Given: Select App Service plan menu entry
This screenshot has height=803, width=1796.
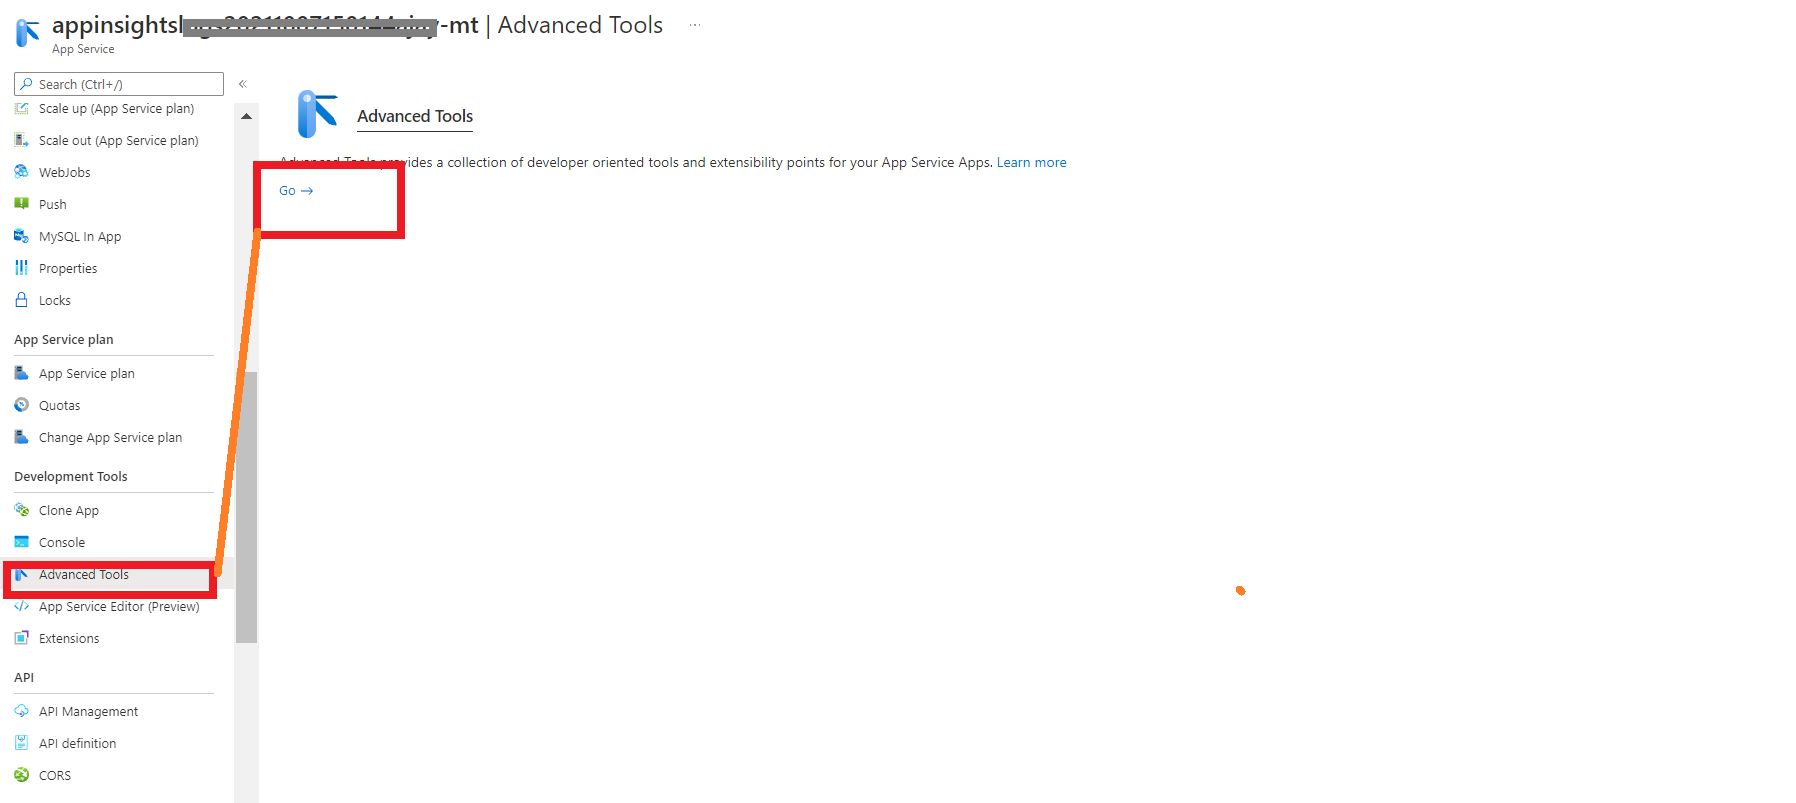Looking at the screenshot, I should (86, 373).
